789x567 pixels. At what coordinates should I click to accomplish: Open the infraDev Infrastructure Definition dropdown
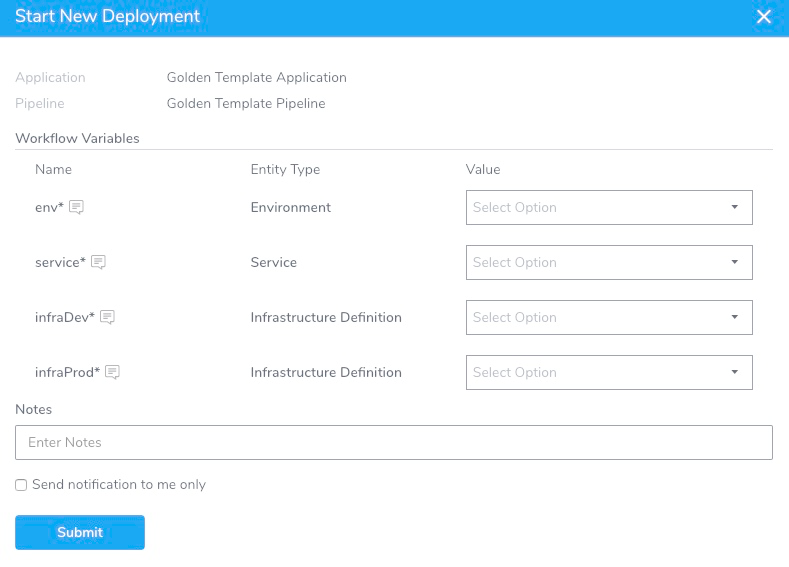tap(609, 317)
